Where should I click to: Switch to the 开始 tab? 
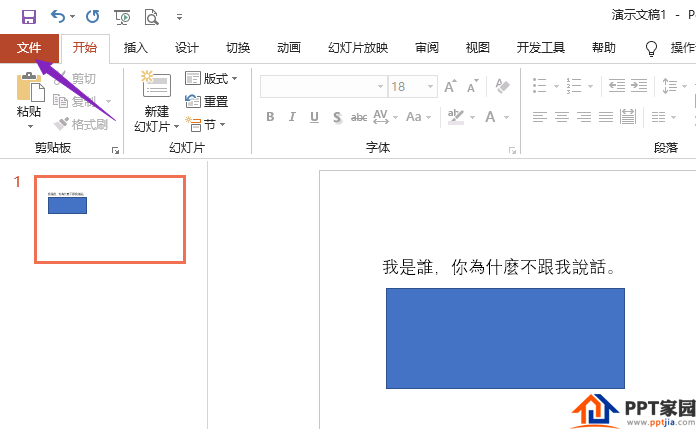(85, 48)
